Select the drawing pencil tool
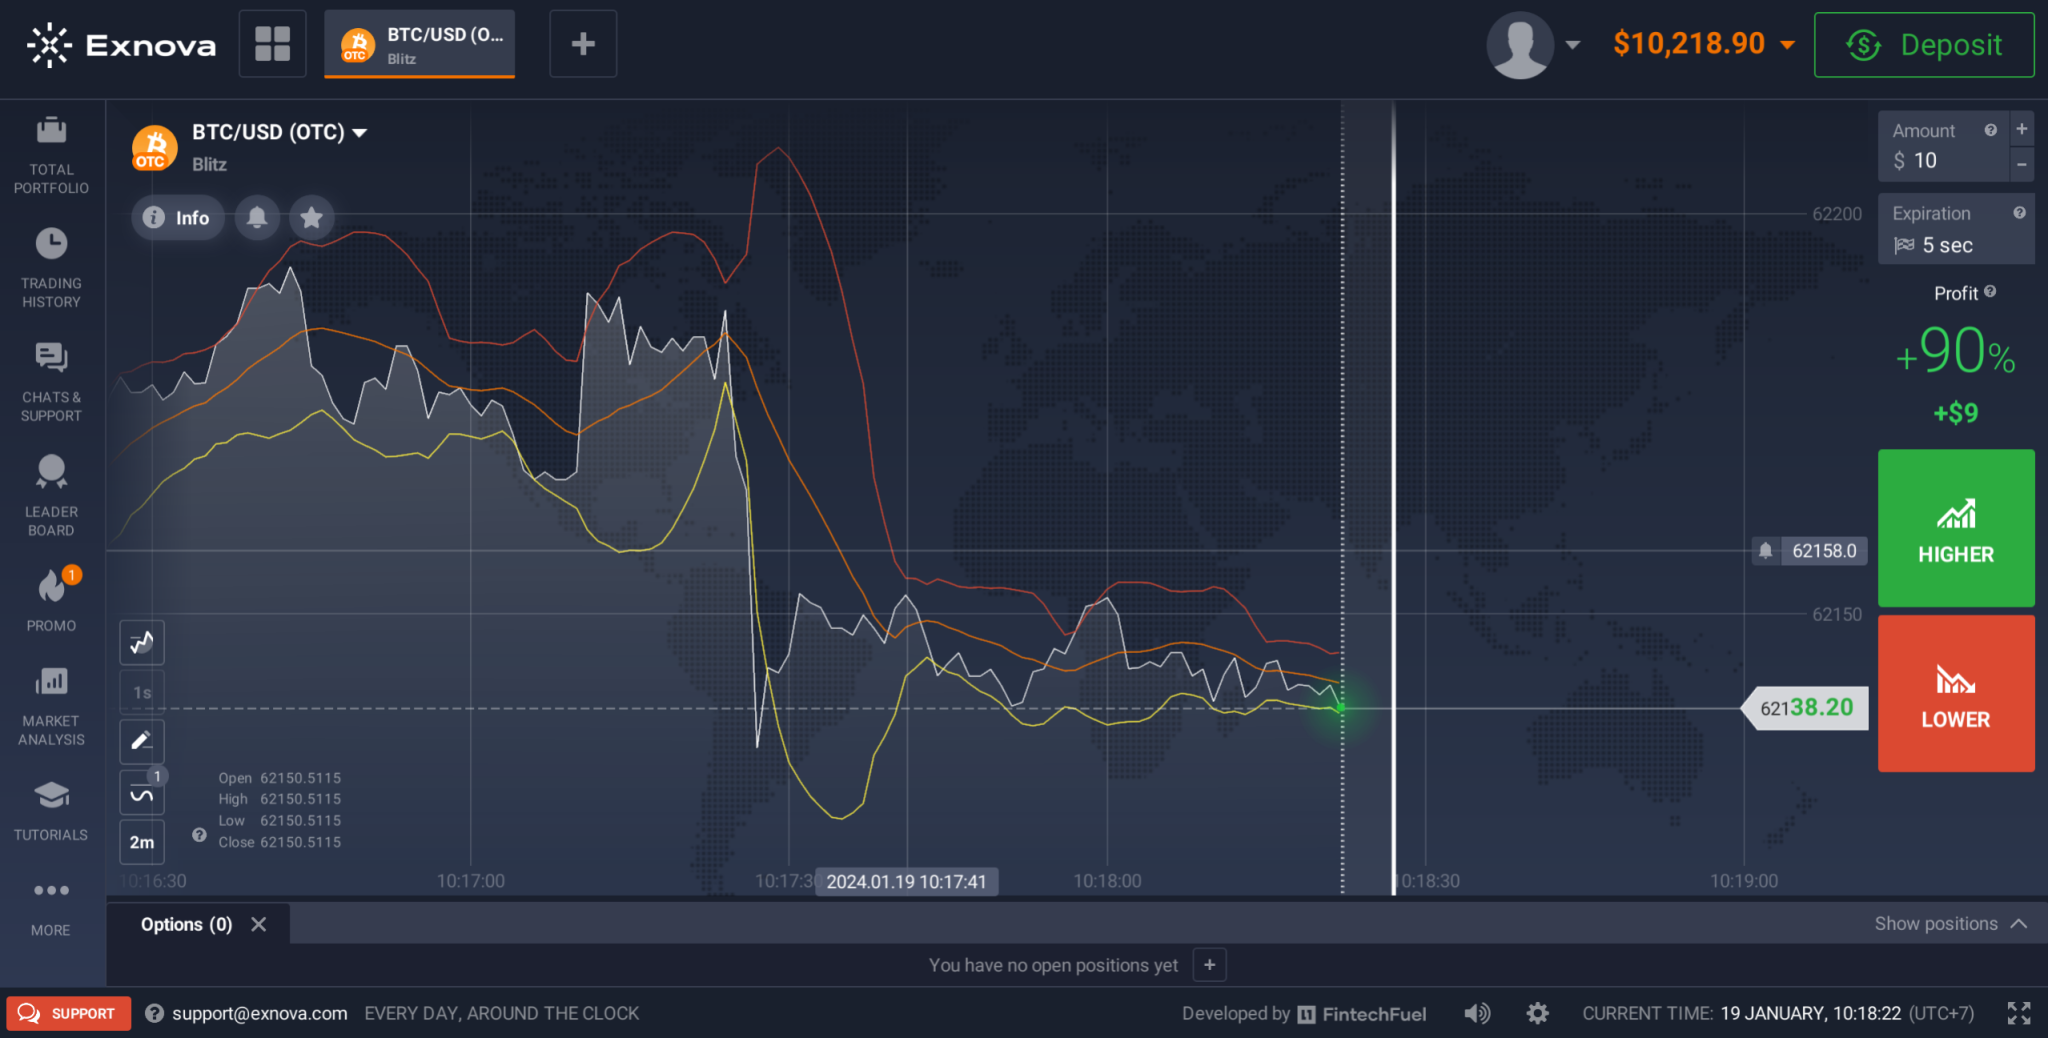The width and height of the screenshot is (2048, 1038). point(142,741)
